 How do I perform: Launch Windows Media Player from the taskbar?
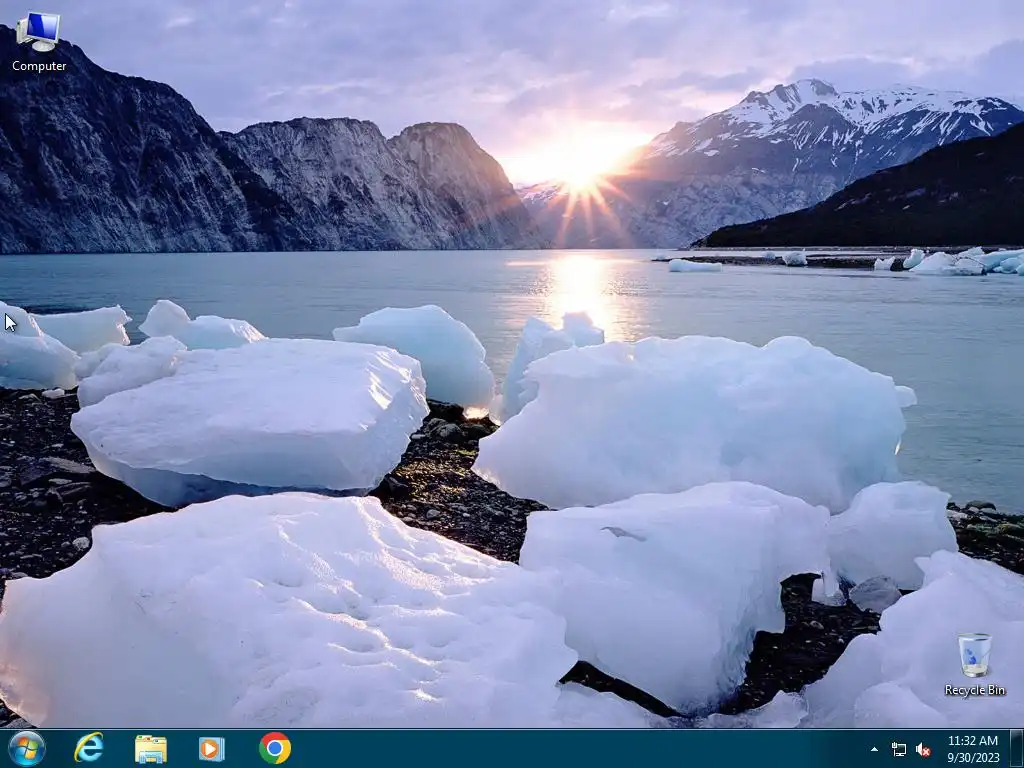click(212, 748)
